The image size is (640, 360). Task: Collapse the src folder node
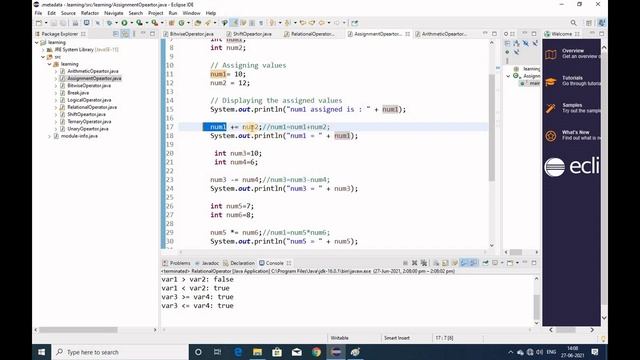pos(43,57)
